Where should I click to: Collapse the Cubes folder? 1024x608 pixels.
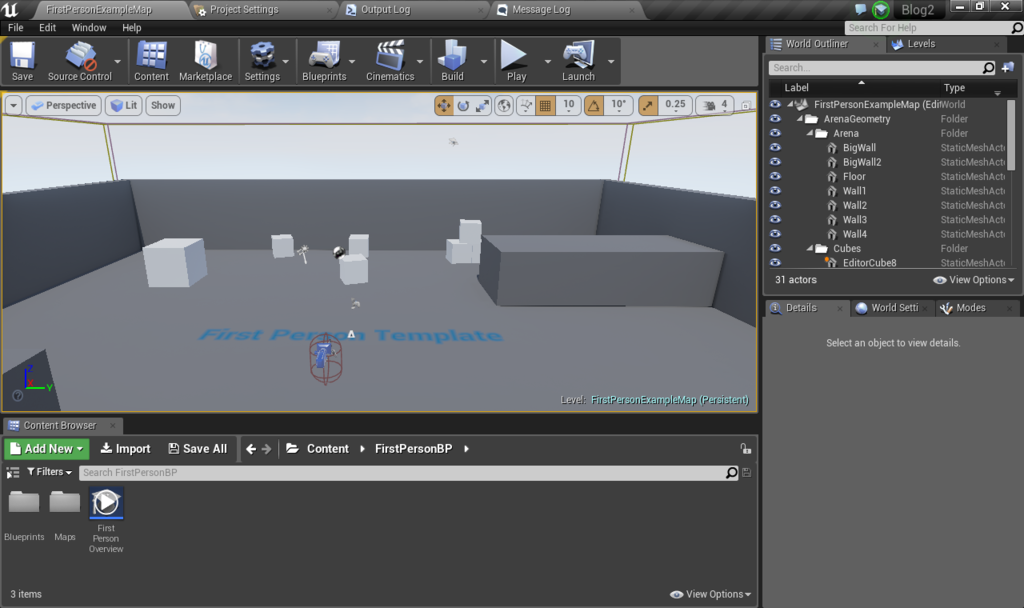810,248
